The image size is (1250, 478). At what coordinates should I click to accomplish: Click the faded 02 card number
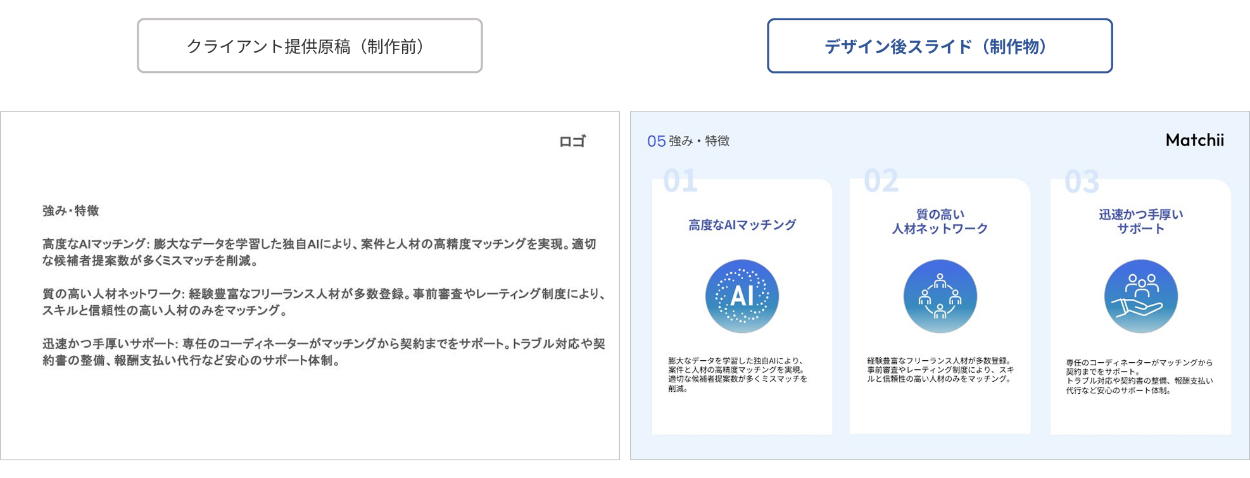881,181
